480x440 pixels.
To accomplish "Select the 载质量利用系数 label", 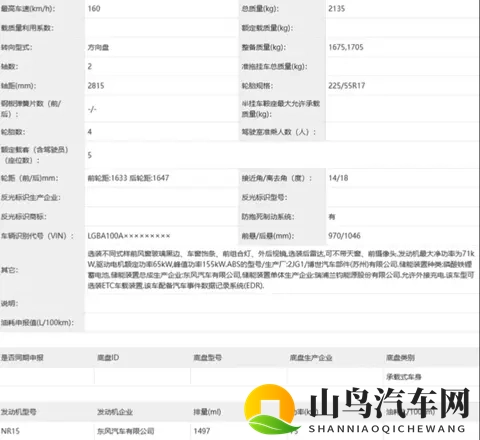I will pyautogui.click(x=27, y=28).
